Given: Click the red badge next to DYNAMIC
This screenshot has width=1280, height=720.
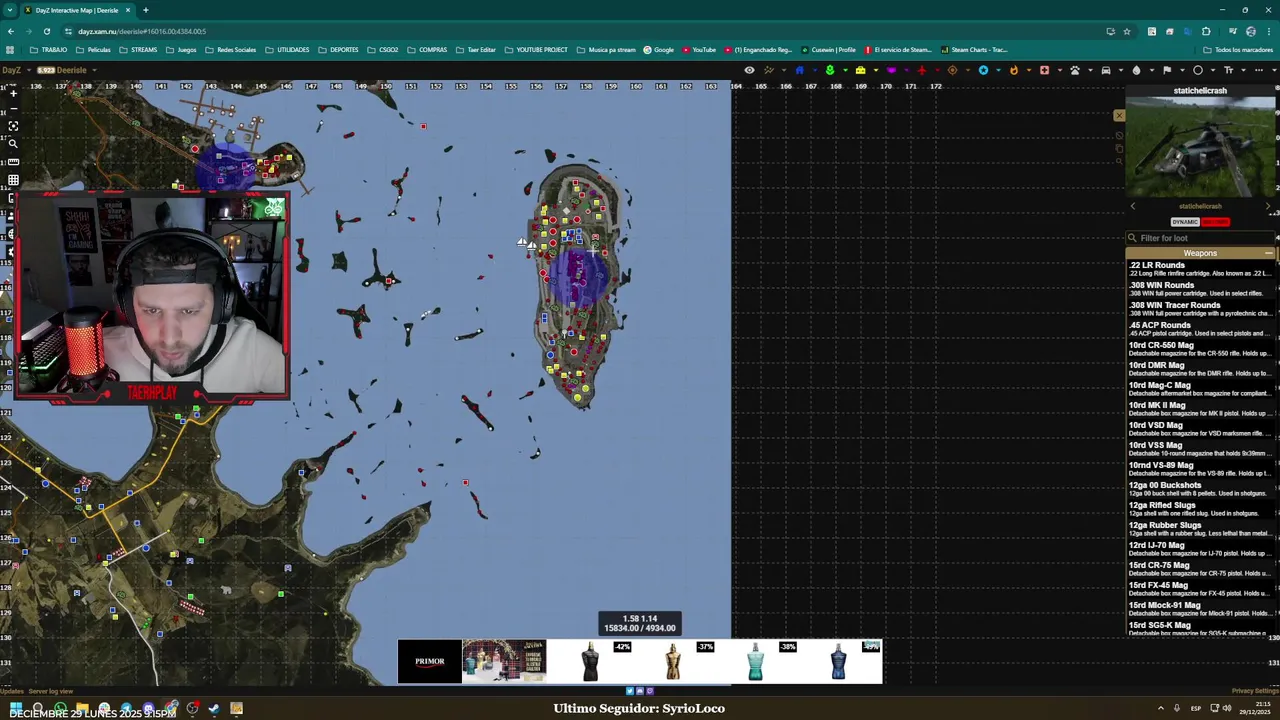Looking at the screenshot, I should click(1216, 222).
